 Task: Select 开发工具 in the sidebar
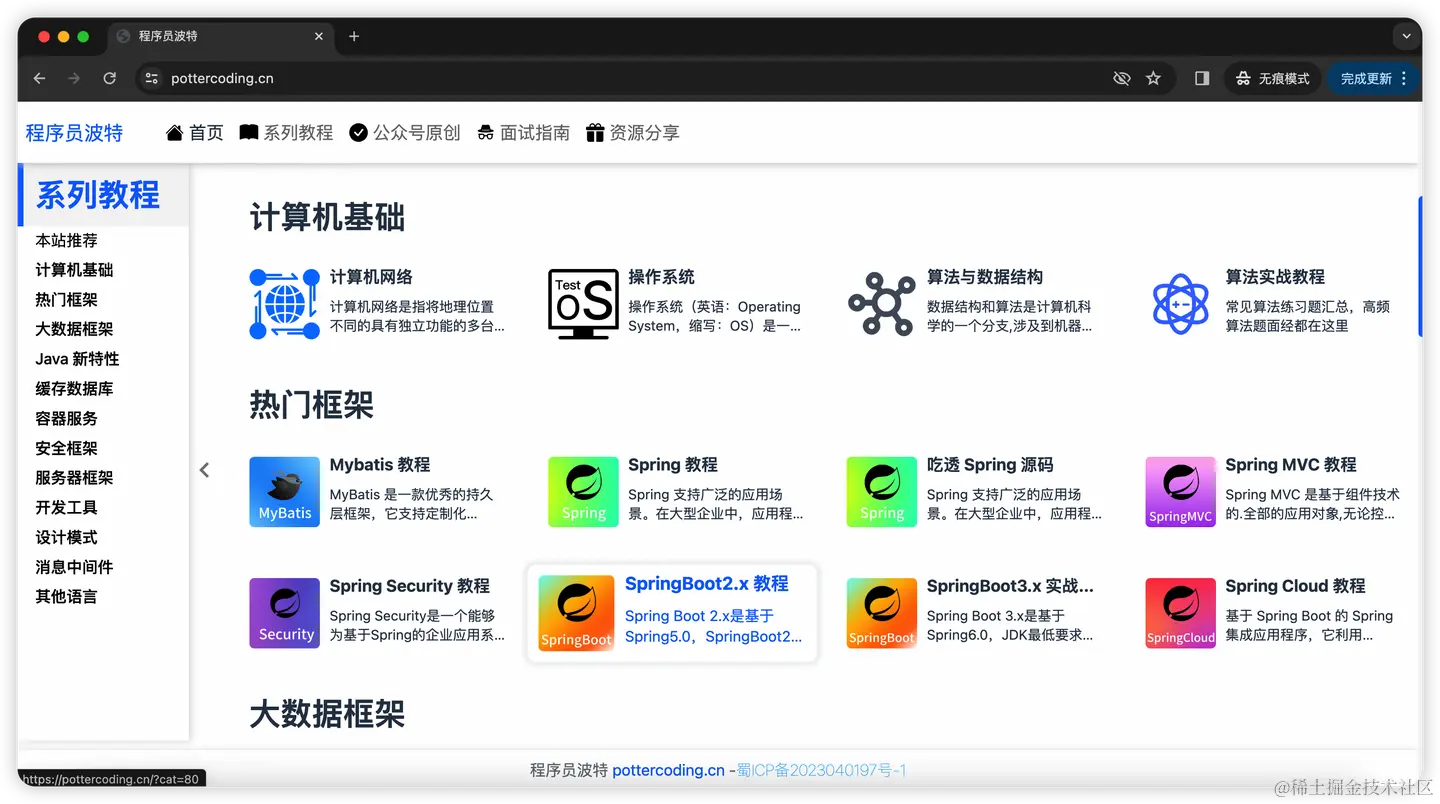66,507
